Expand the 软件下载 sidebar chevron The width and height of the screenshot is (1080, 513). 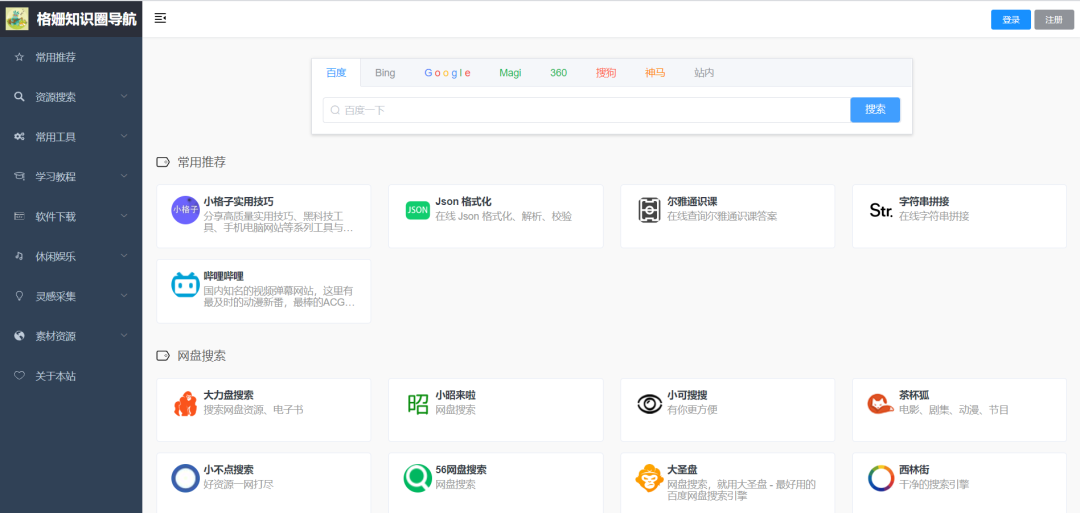click(124, 216)
